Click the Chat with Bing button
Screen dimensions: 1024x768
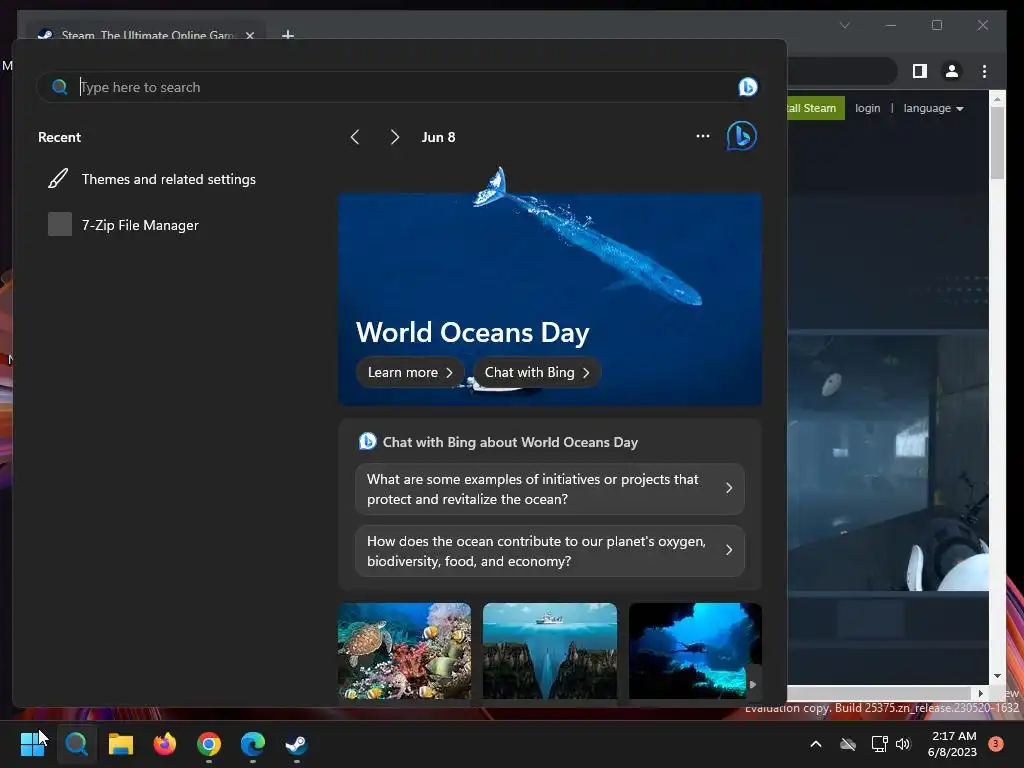coord(536,372)
